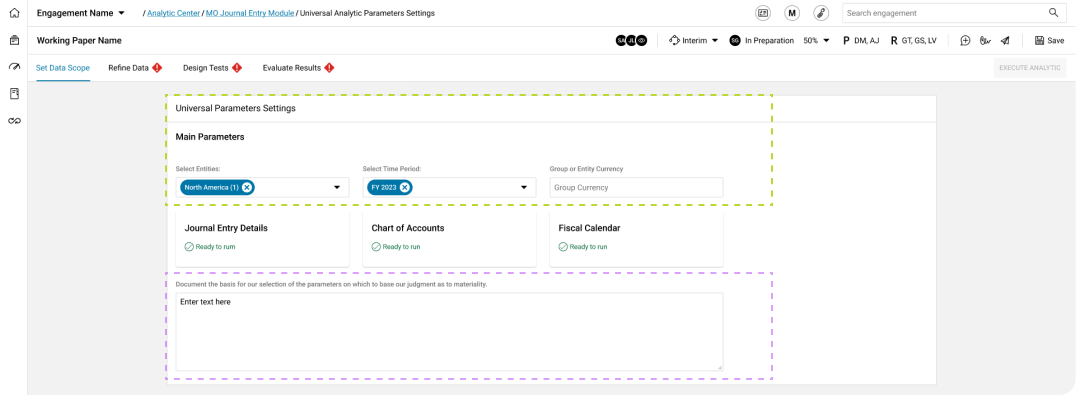Click the Group Currency input field
The image size is (1076, 395).
[x=636, y=187]
